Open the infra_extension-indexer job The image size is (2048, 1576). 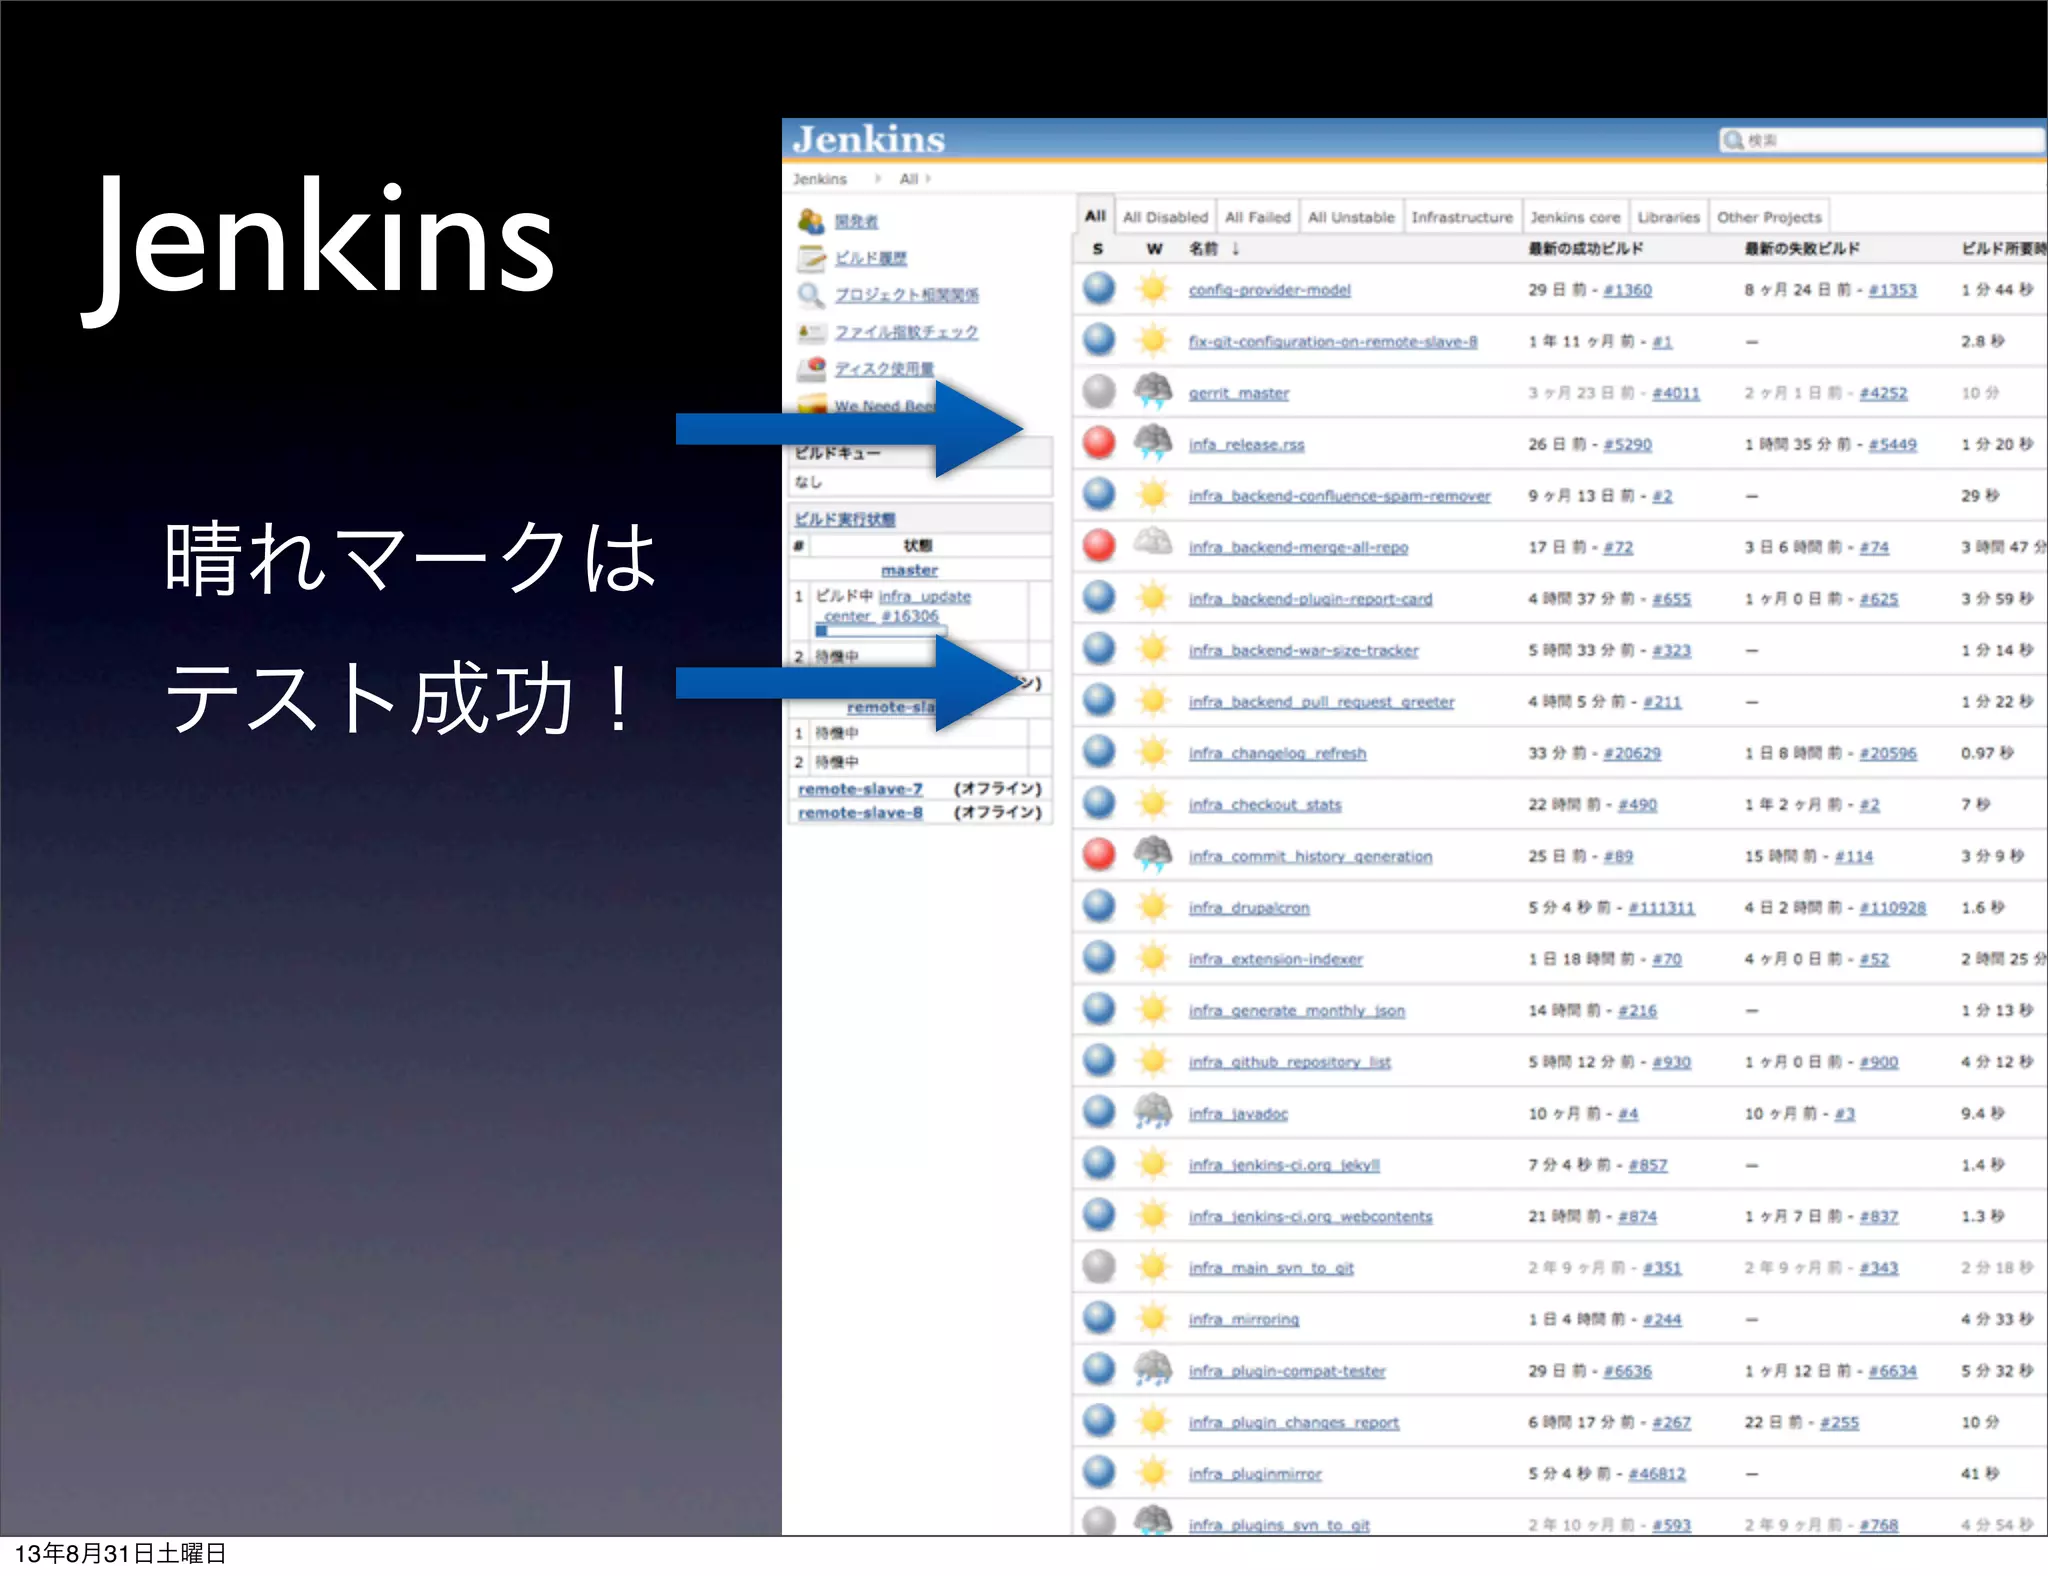(1275, 959)
